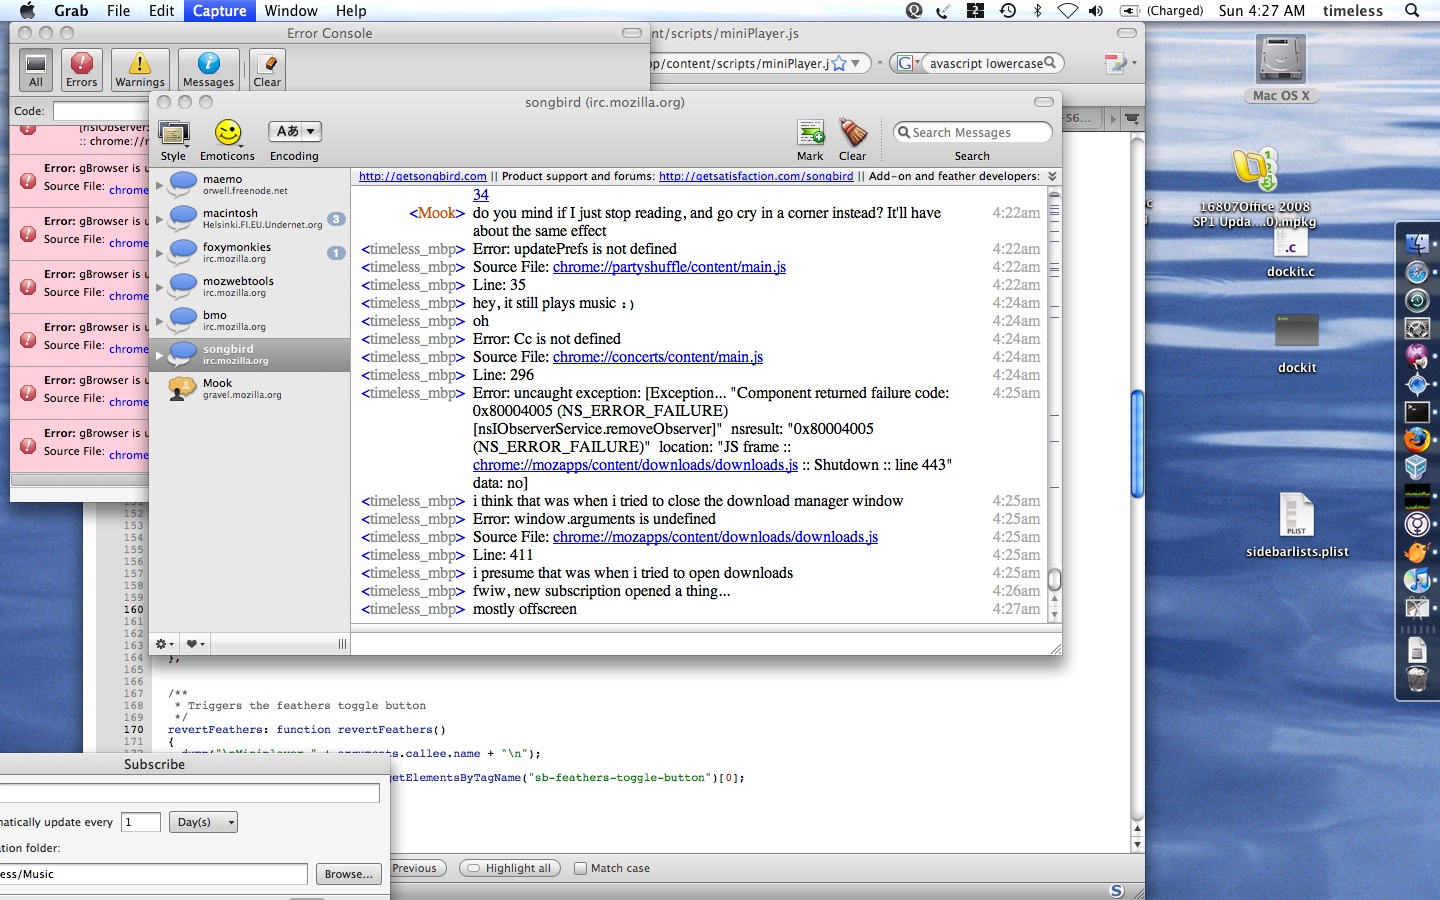Click the Previous find button
Image resolution: width=1440 pixels, height=900 pixels.
pyautogui.click(x=414, y=868)
